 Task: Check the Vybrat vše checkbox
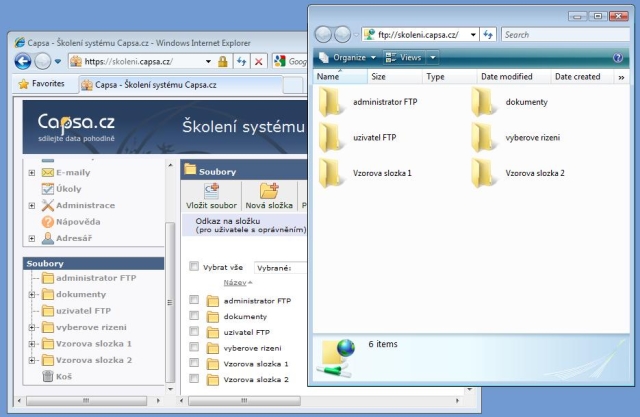click(194, 266)
